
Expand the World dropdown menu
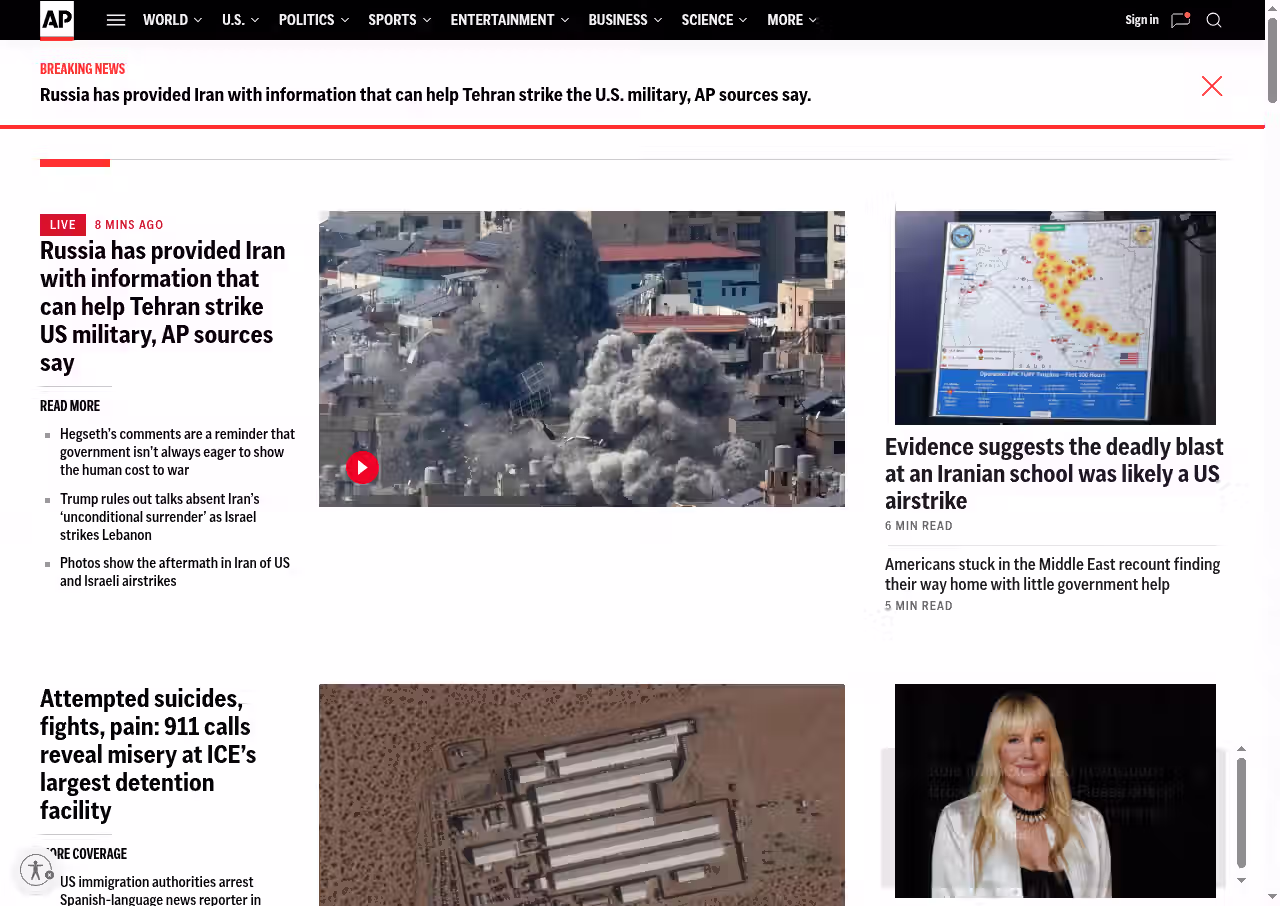[172, 20]
